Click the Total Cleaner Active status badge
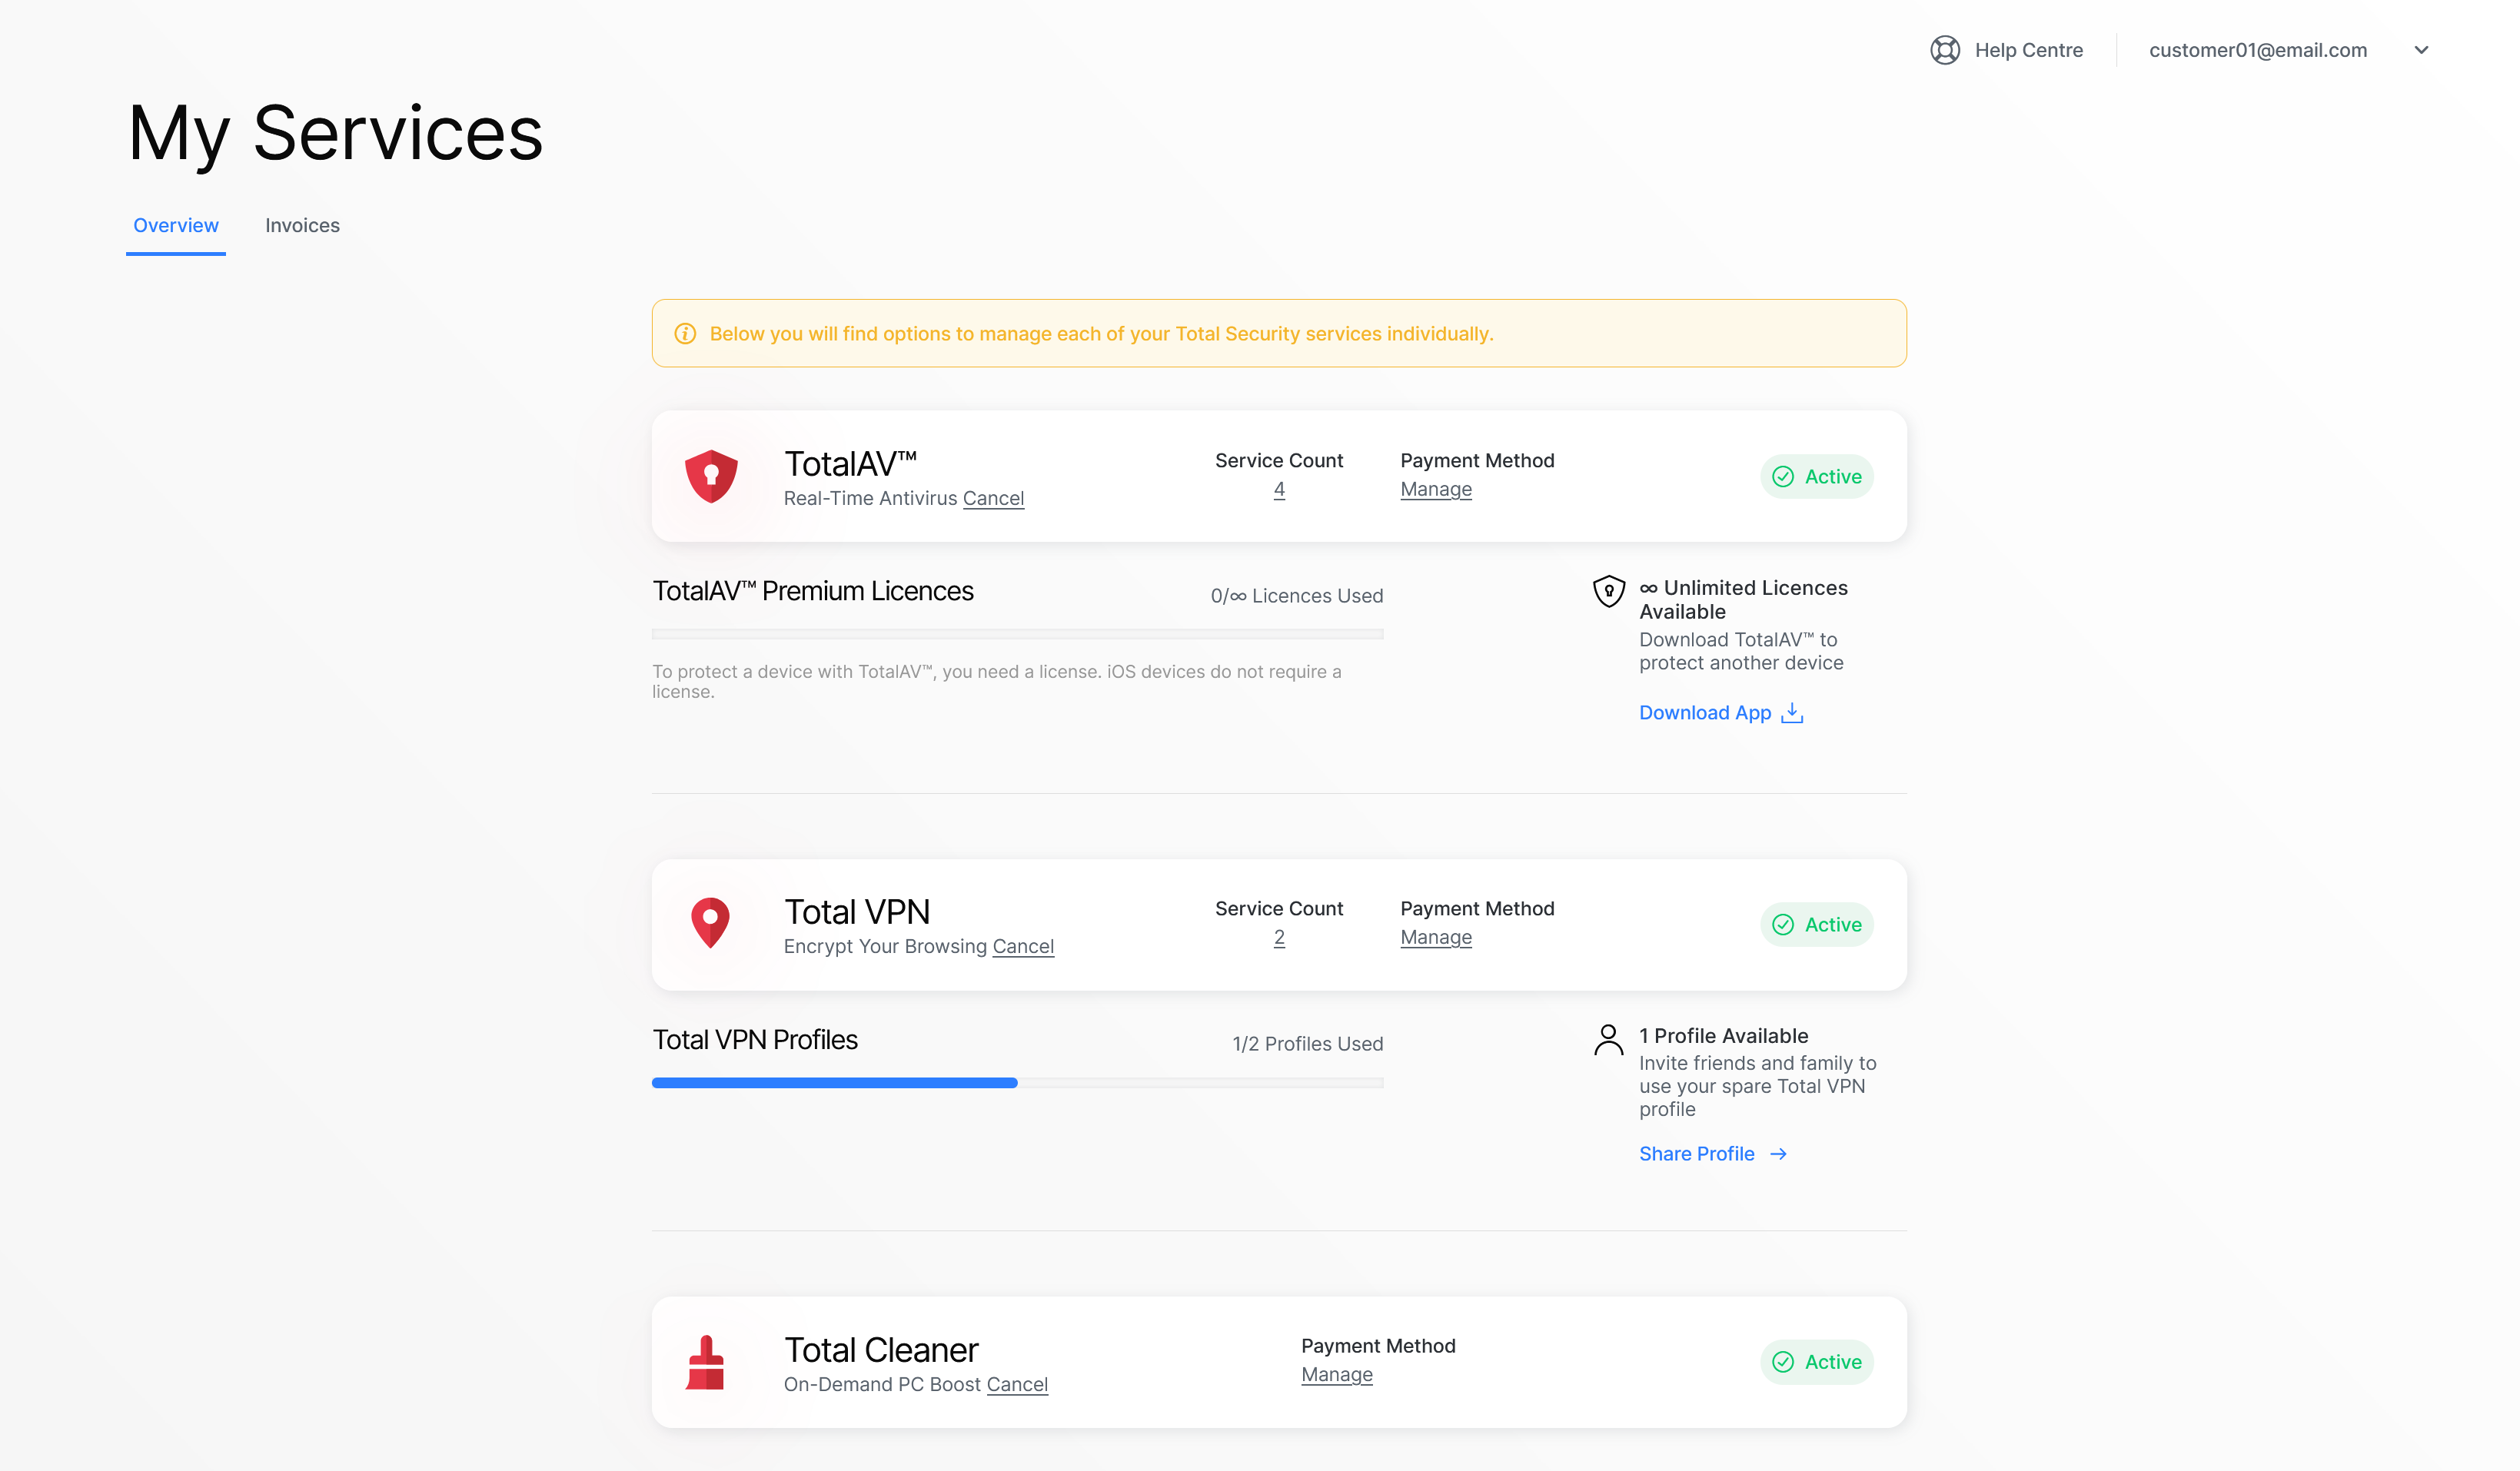Screen dimensions: 2520x1471 pos(1816,1362)
